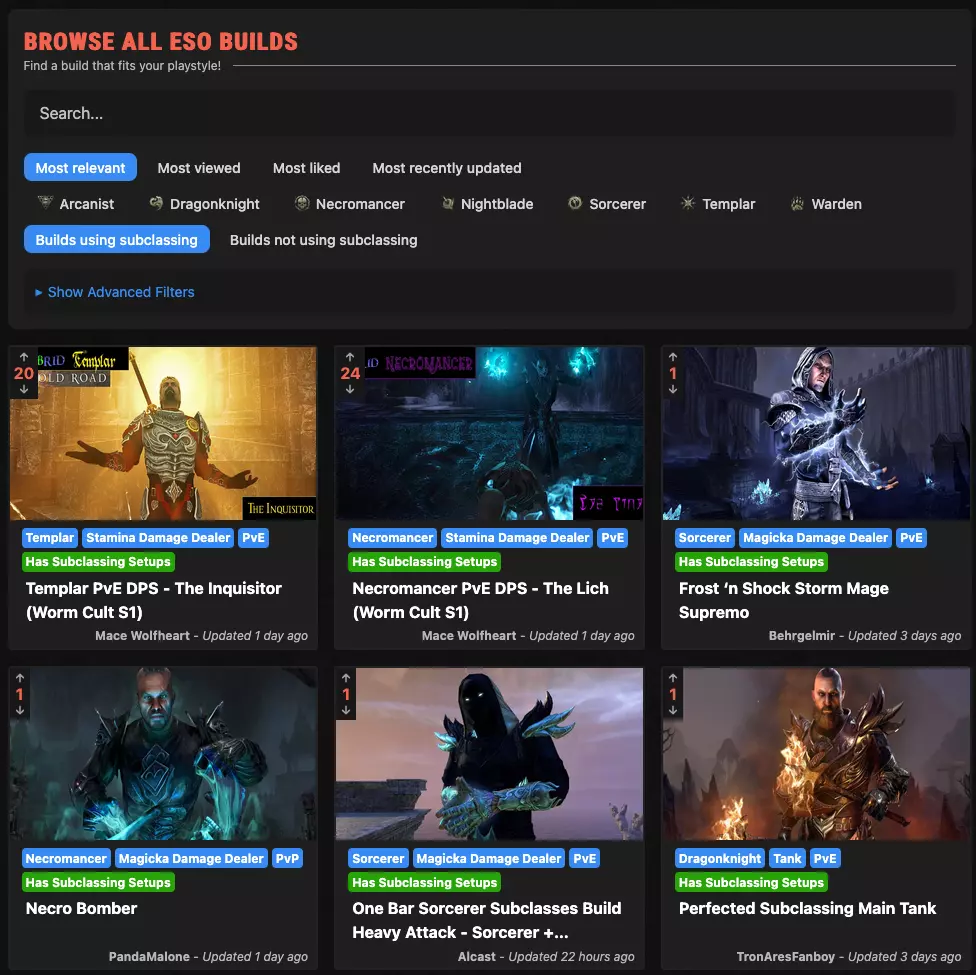This screenshot has width=976, height=975.
Task: Select the Most relevant sort option
Action: pyautogui.click(x=80, y=167)
